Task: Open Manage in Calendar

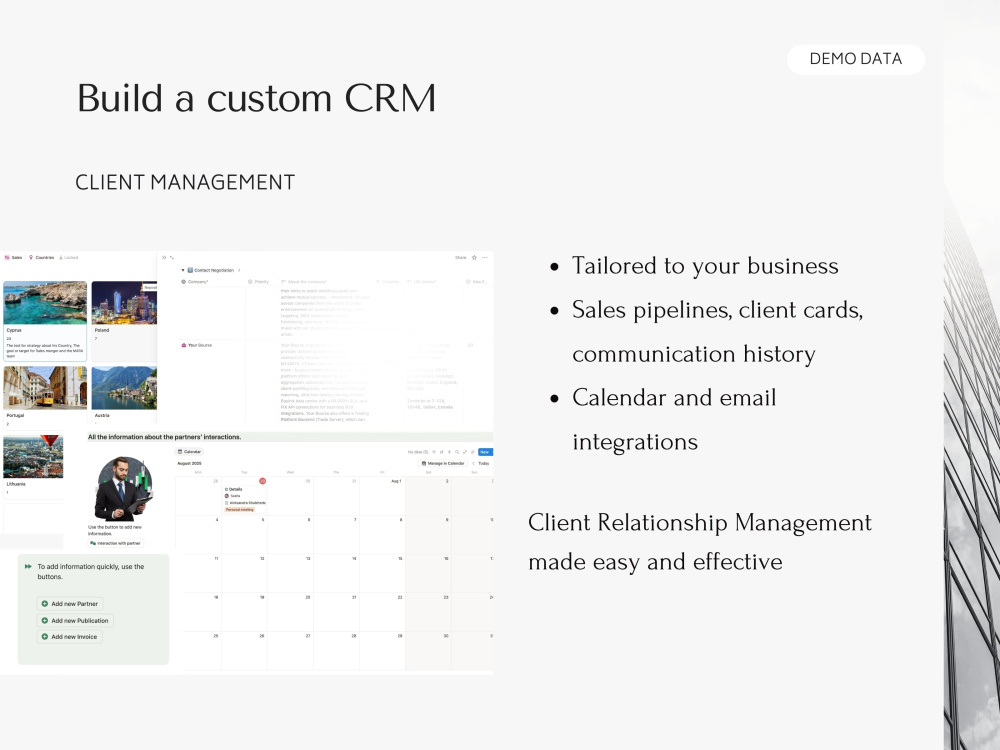Action: pyautogui.click(x=443, y=464)
